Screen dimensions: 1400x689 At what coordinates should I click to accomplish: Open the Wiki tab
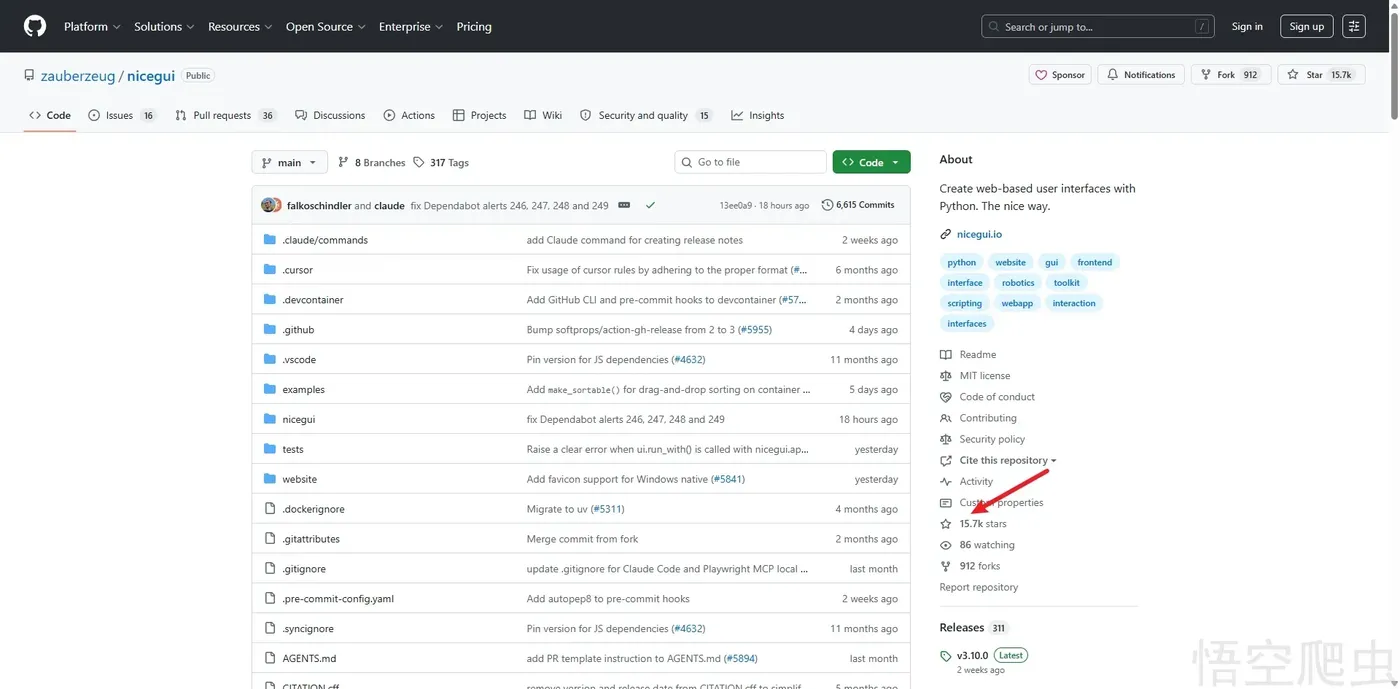click(543, 116)
